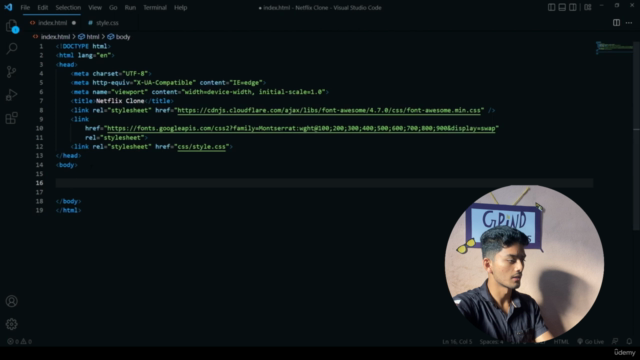Viewport: 640px width, 360px height.
Task: Split the editor to the right
Action: click(x=616, y=23)
